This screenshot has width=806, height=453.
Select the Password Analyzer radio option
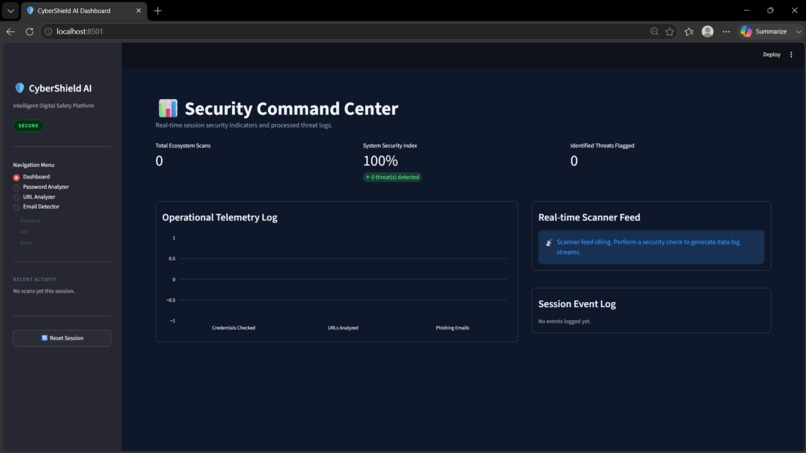(x=41, y=187)
